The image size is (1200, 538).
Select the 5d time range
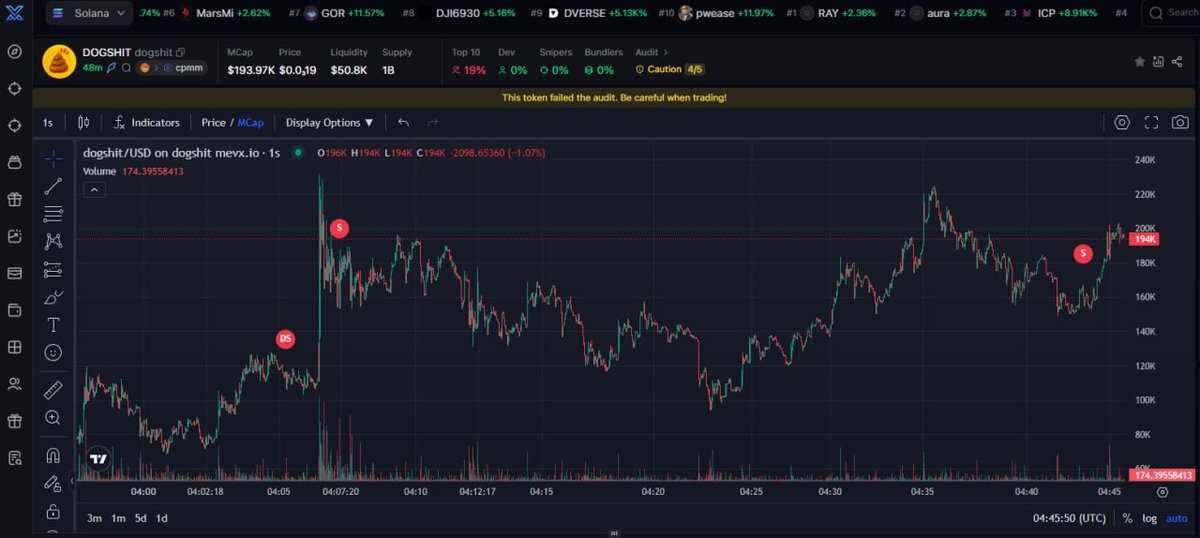pos(141,518)
